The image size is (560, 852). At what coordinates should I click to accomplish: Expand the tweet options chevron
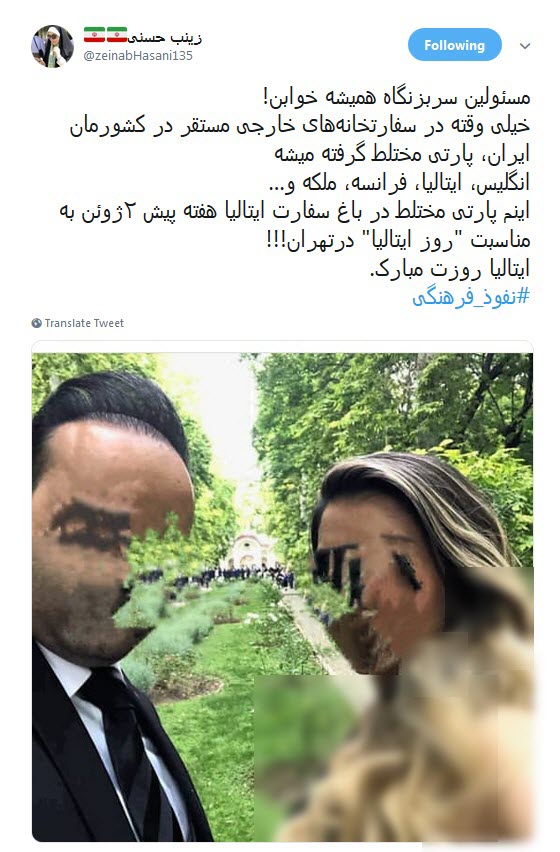(x=525, y=46)
